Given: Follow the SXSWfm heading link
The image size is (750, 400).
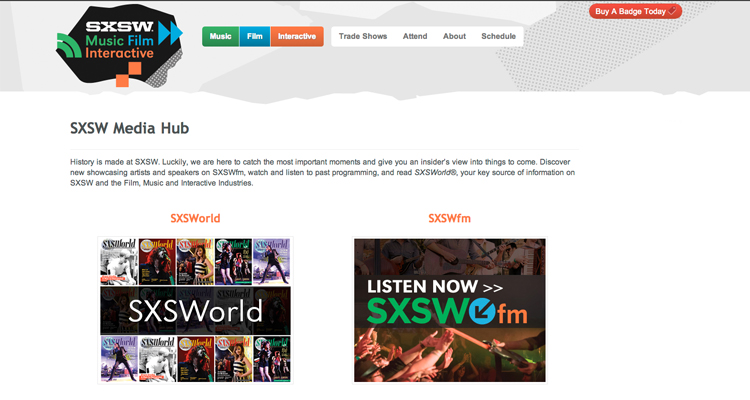Looking at the screenshot, I should tap(449, 218).
